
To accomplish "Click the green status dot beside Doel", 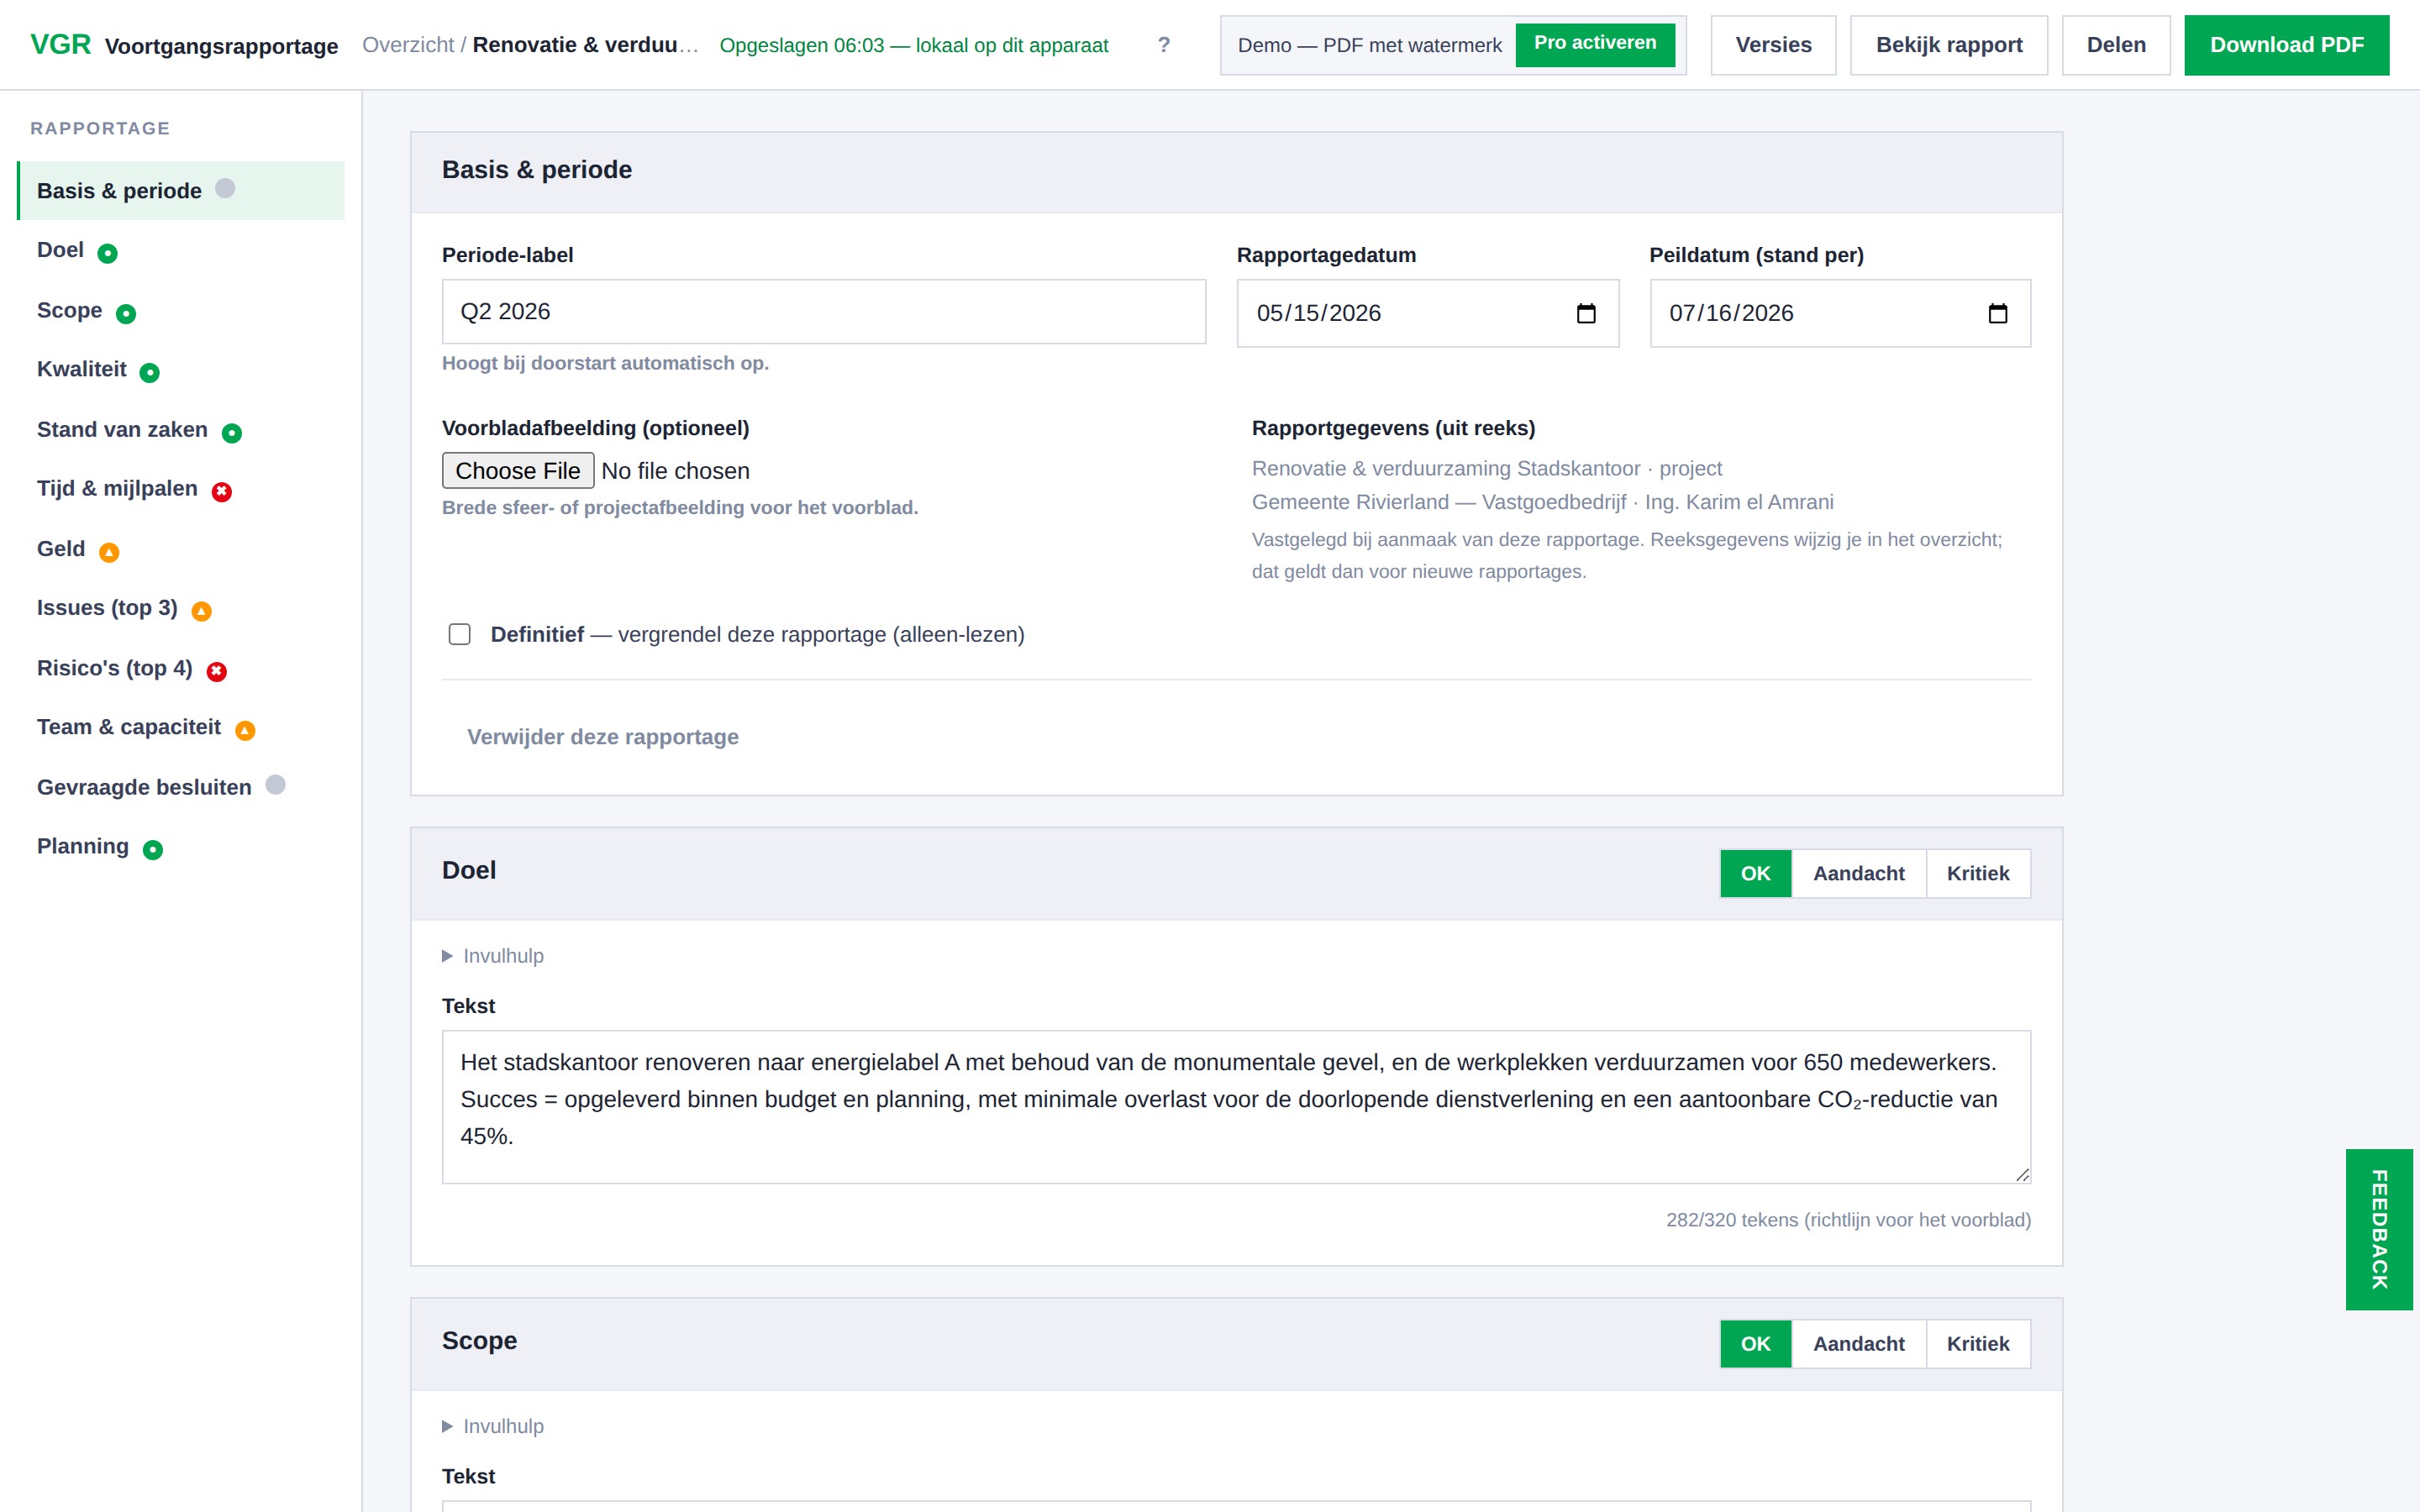I will [108, 253].
